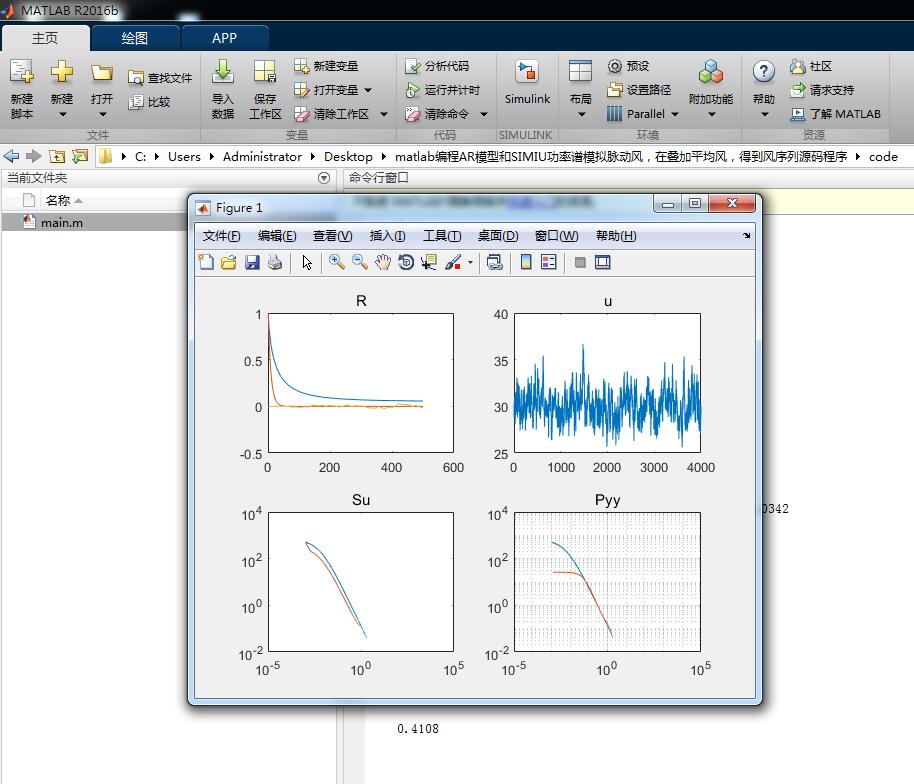The width and height of the screenshot is (914, 784).
Task: Expand Clear Workspace (清除工作区) dropdown
Action: click(384, 114)
